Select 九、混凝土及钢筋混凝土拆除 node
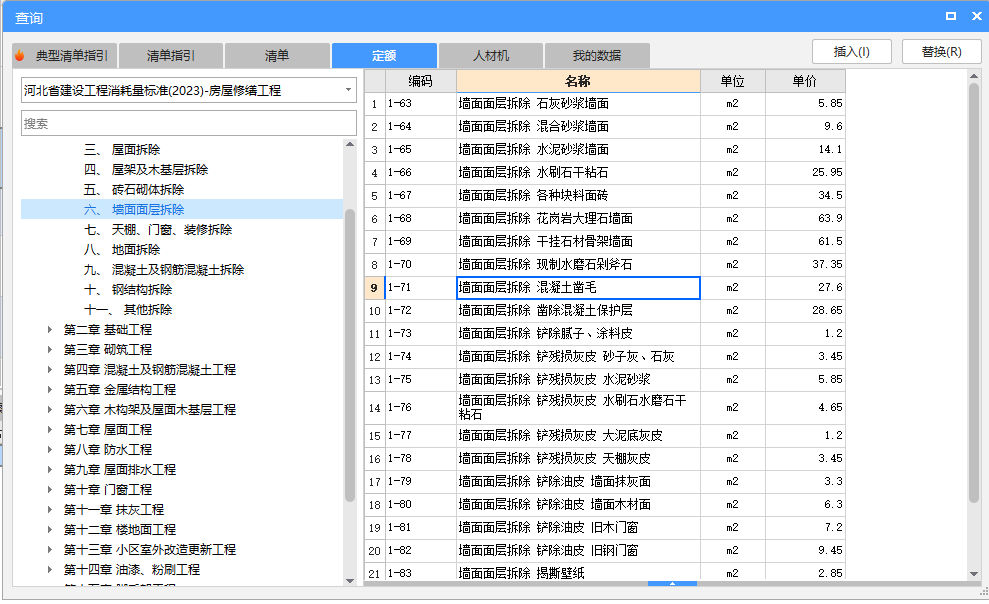The width and height of the screenshot is (989, 604). (x=164, y=270)
